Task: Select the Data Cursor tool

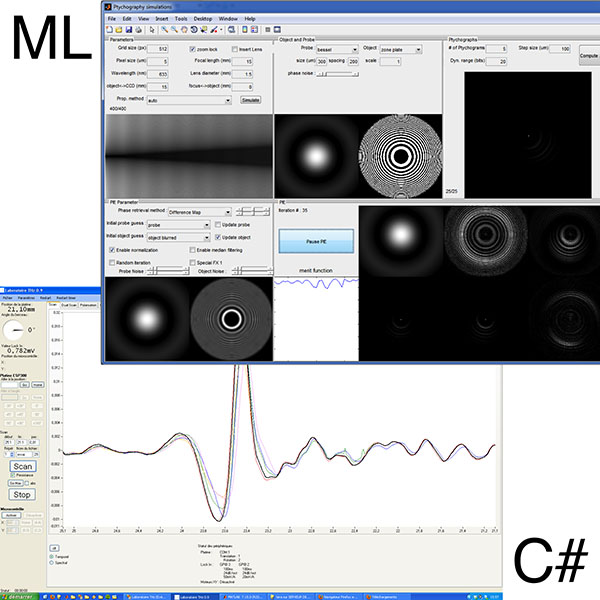Action: point(203,29)
